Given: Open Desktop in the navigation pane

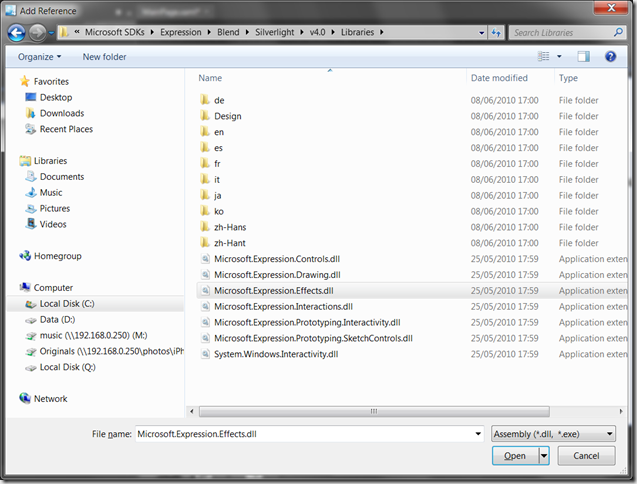Looking at the screenshot, I should [x=56, y=98].
